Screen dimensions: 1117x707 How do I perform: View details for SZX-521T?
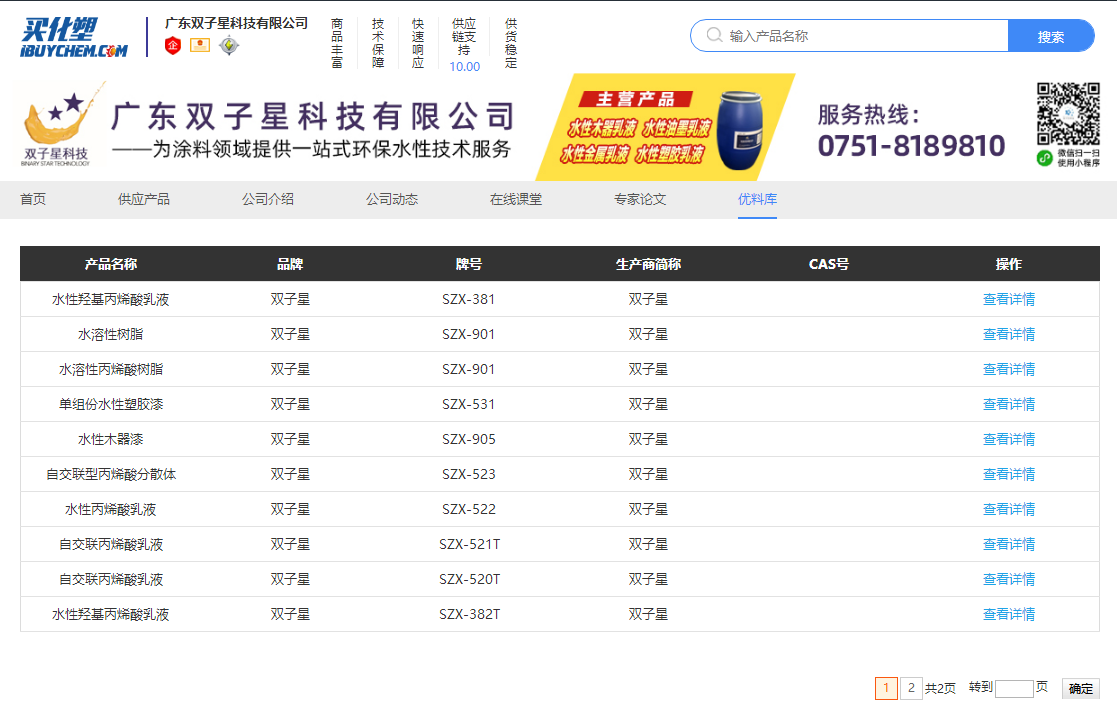pyautogui.click(x=1009, y=545)
